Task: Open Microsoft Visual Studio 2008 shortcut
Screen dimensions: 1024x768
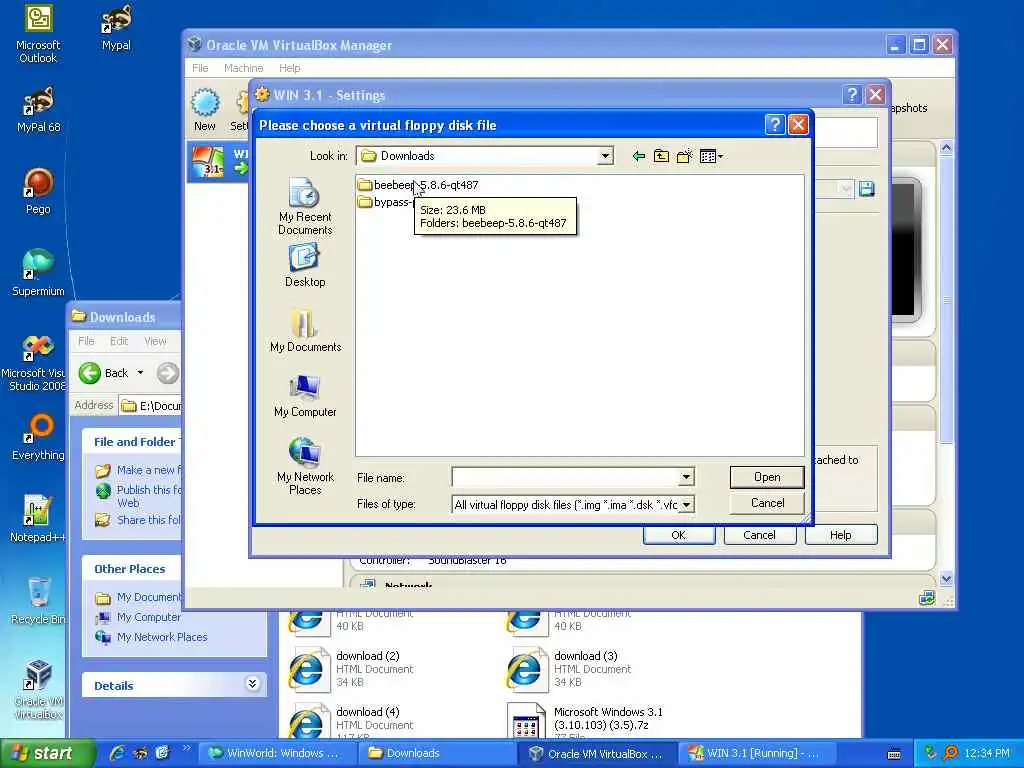Action: 35,362
